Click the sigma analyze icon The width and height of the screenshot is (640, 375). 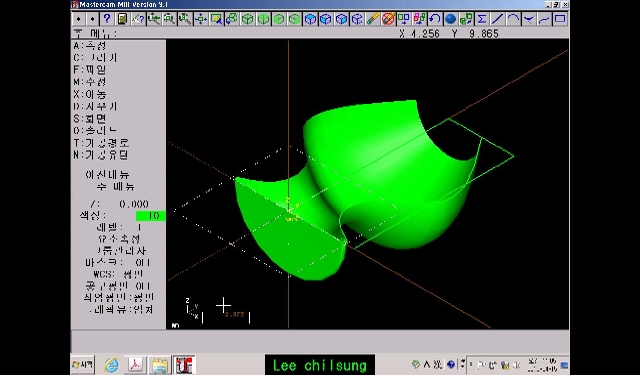tap(482, 19)
